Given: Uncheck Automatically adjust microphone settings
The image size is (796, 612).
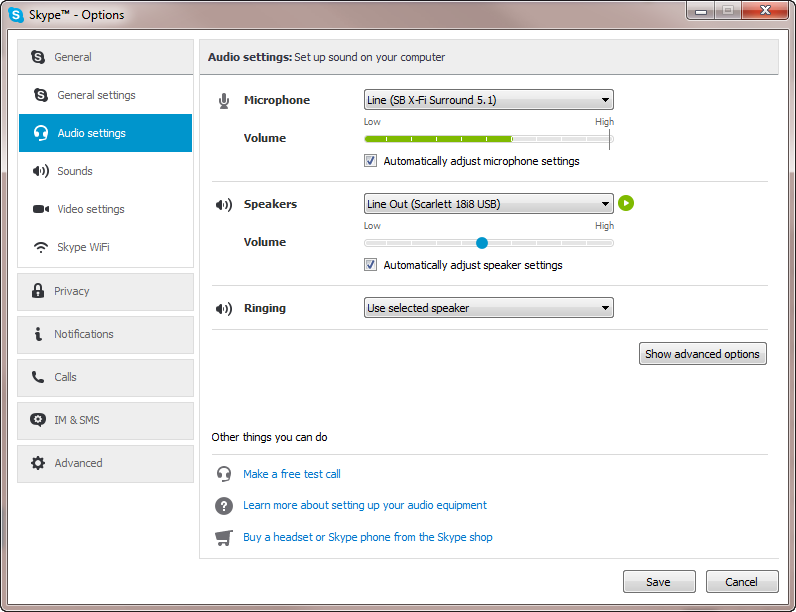Looking at the screenshot, I should 371,161.
